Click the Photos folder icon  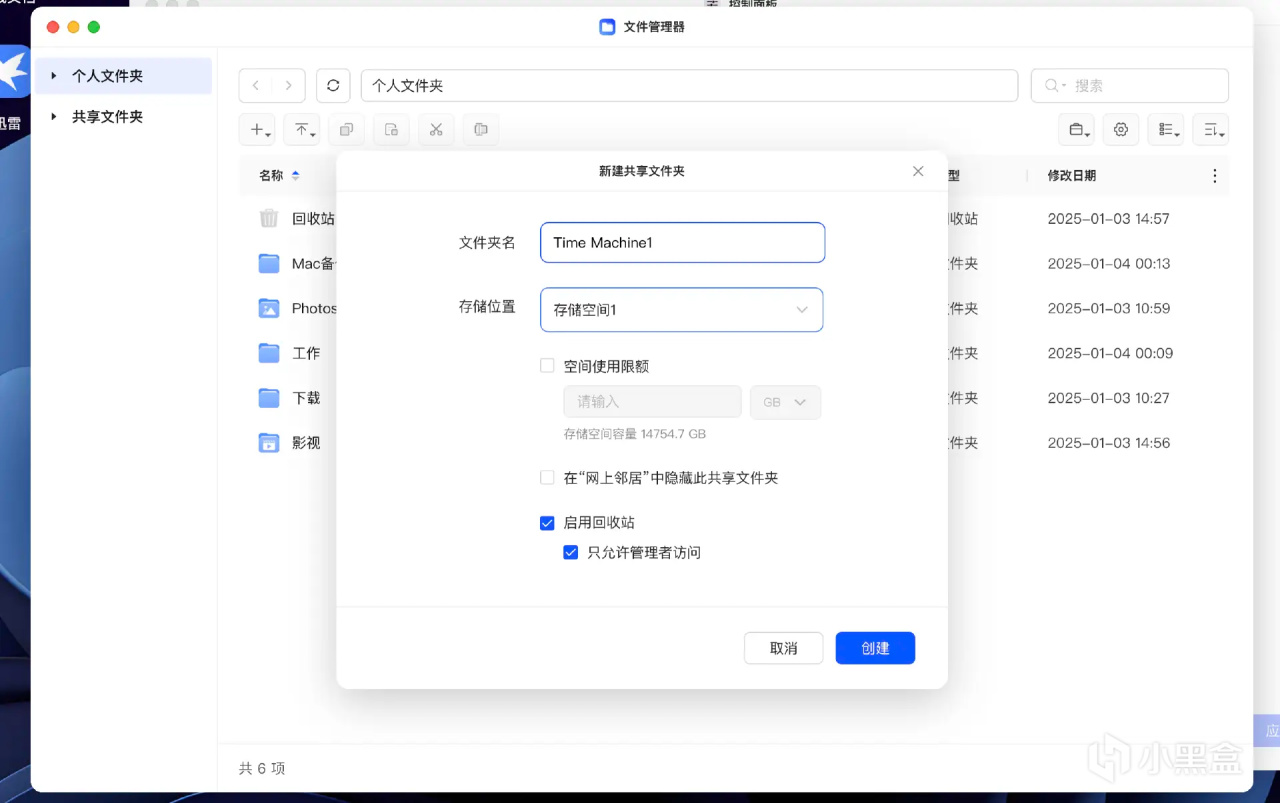point(268,308)
